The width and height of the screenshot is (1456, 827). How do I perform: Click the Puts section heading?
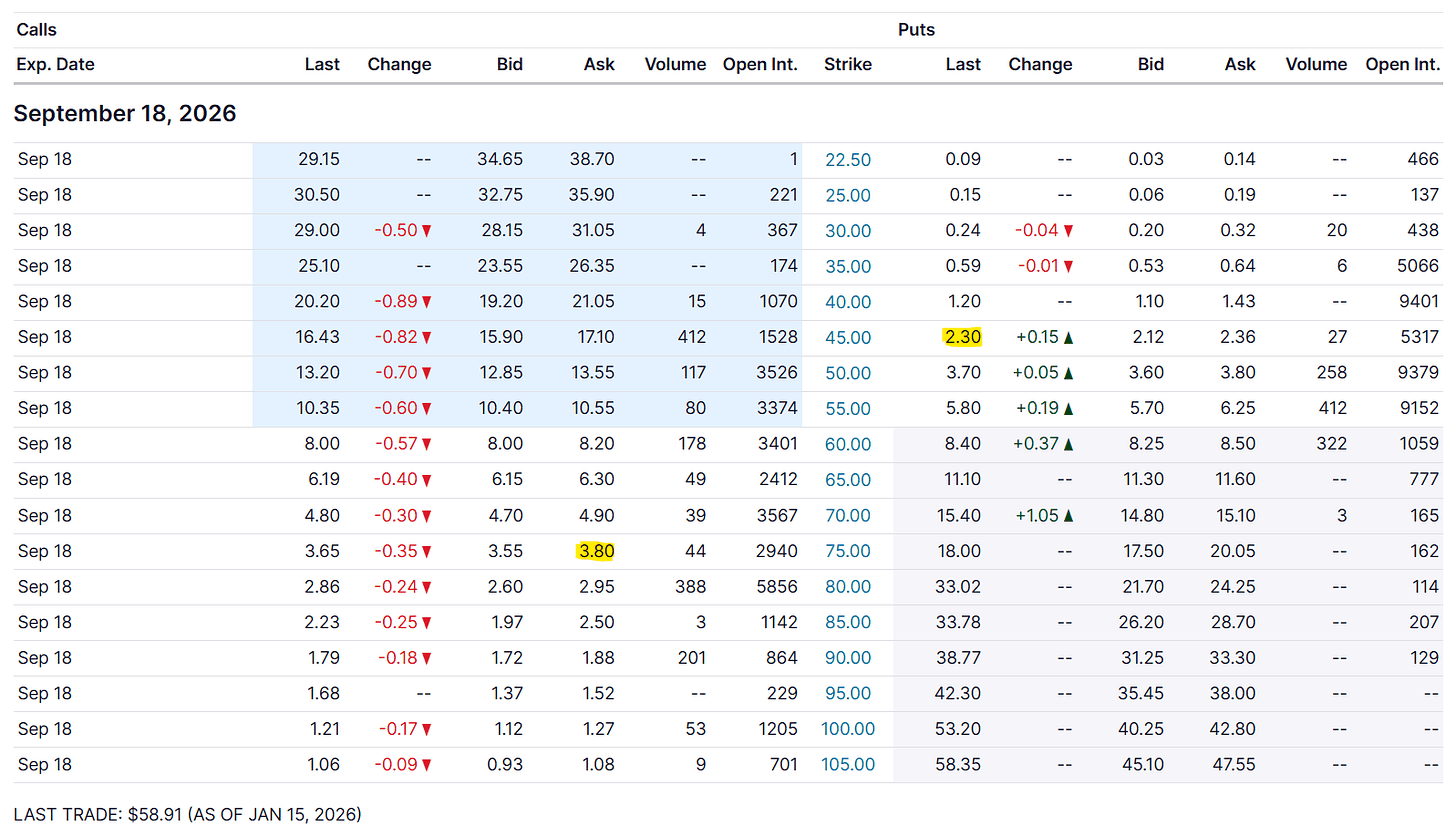click(x=916, y=30)
